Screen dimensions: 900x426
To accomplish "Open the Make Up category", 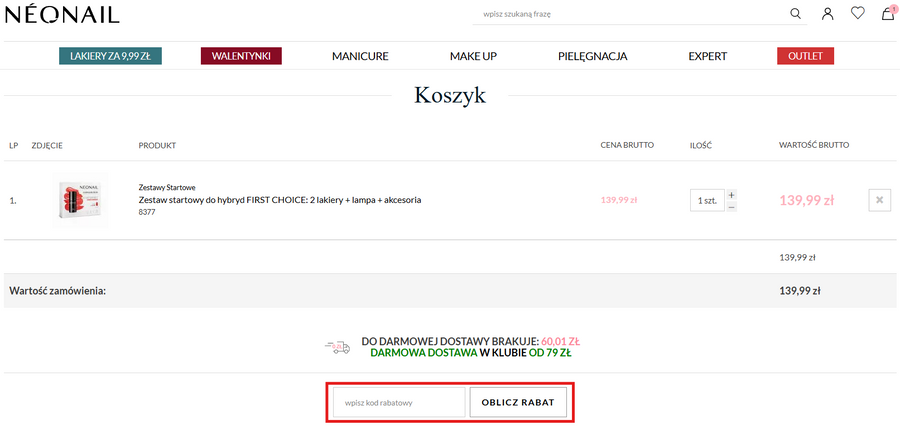I will pyautogui.click(x=473, y=56).
